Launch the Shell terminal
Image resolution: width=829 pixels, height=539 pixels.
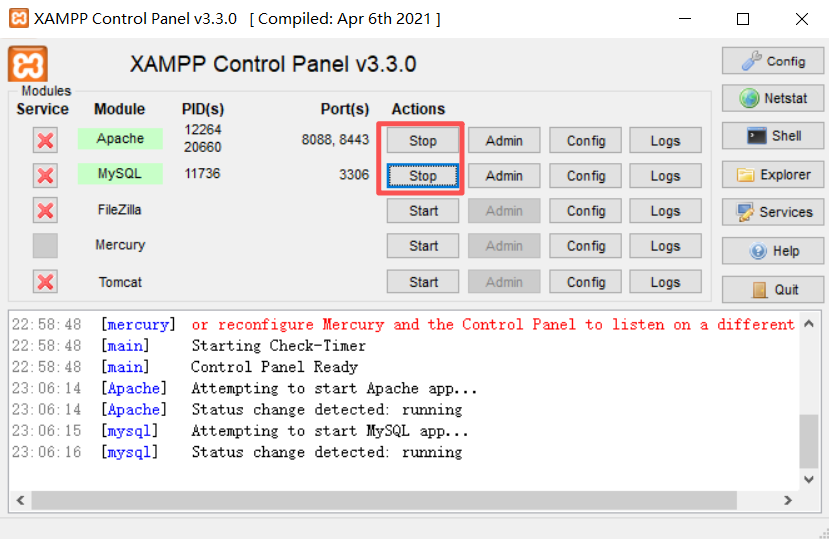coord(772,136)
